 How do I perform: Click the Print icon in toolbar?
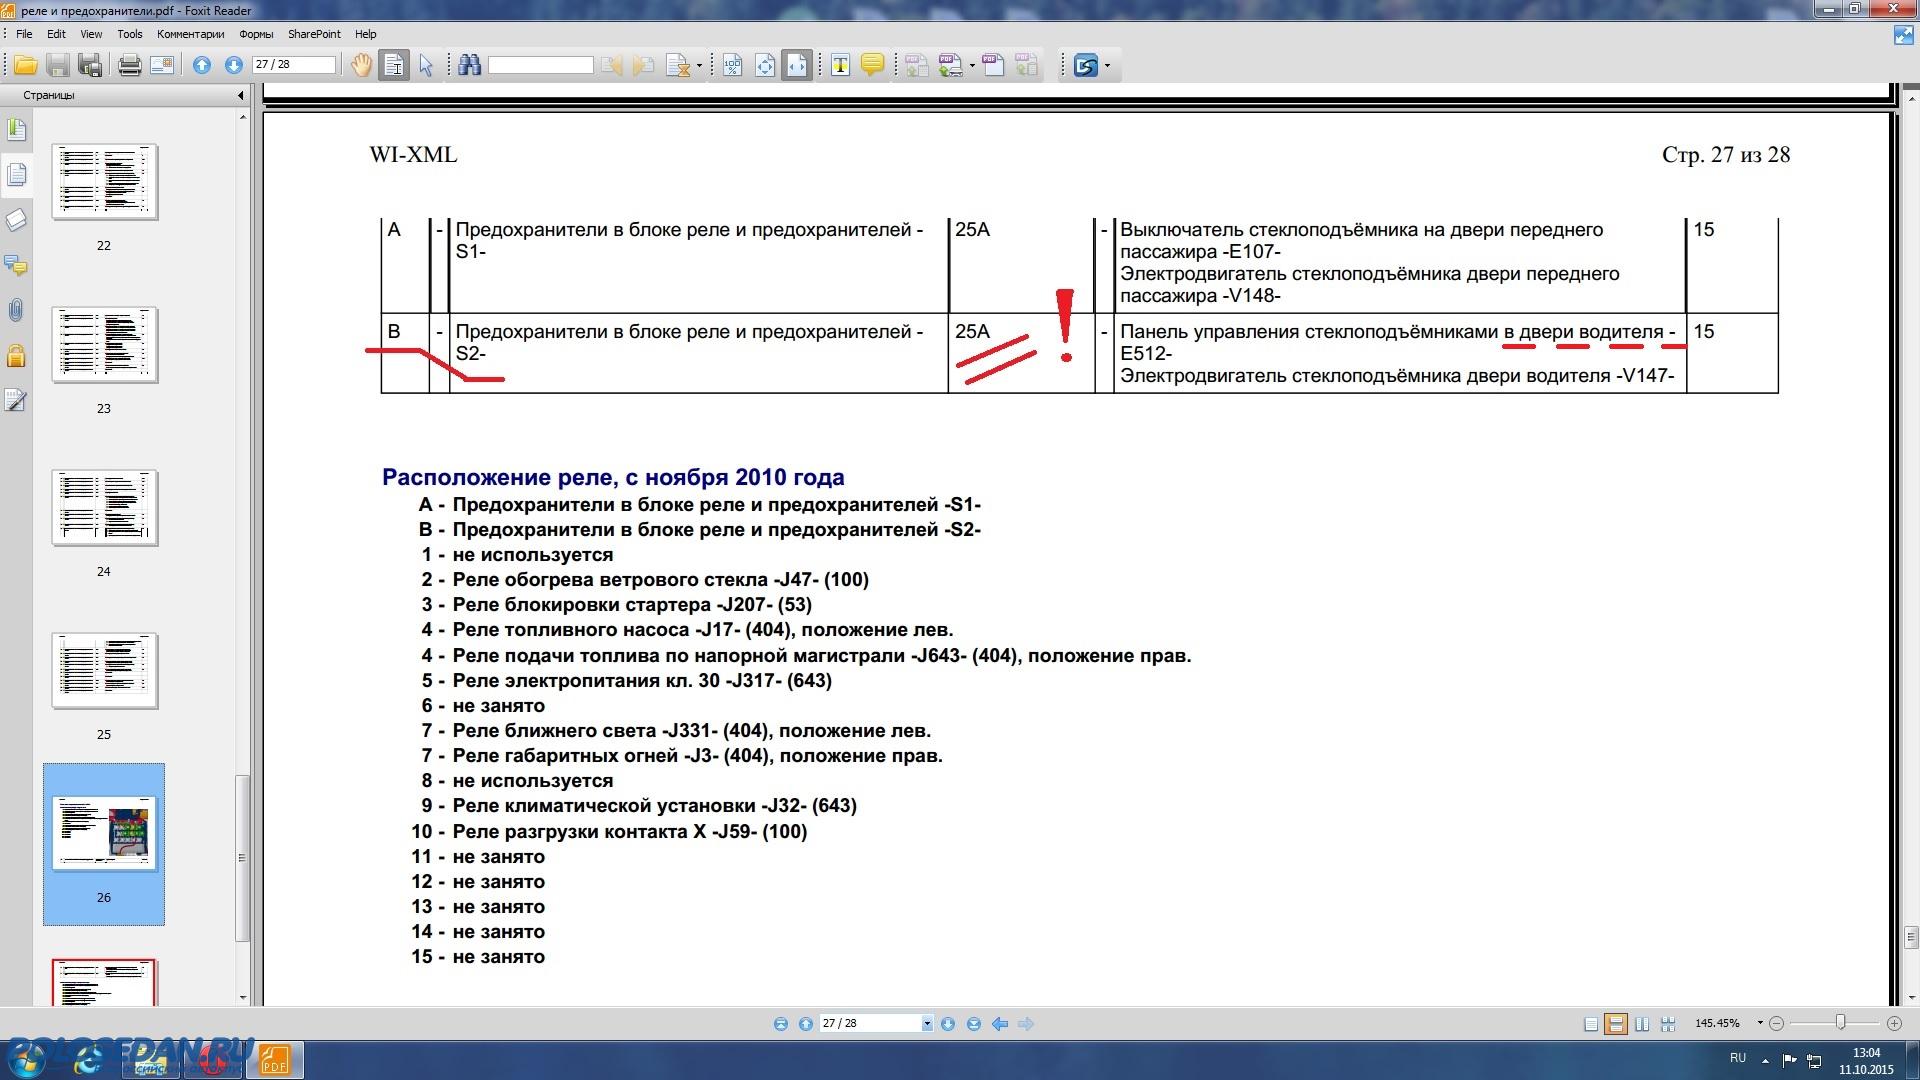click(x=129, y=66)
